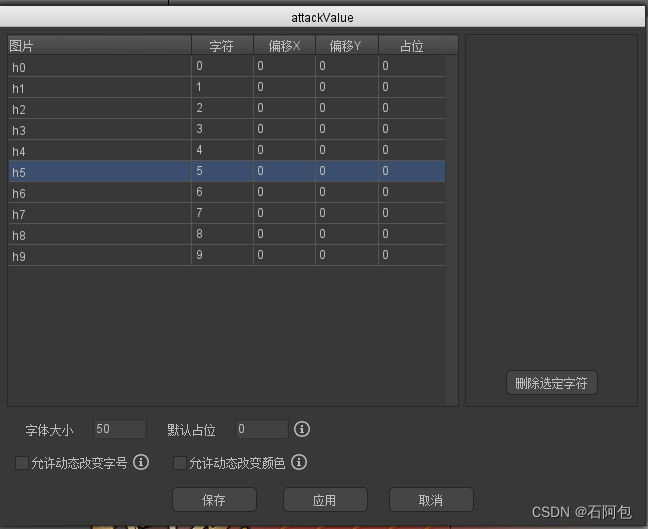Click 字符 cell with value 9
This screenshot has width=648, height=529.
point(222,255)
